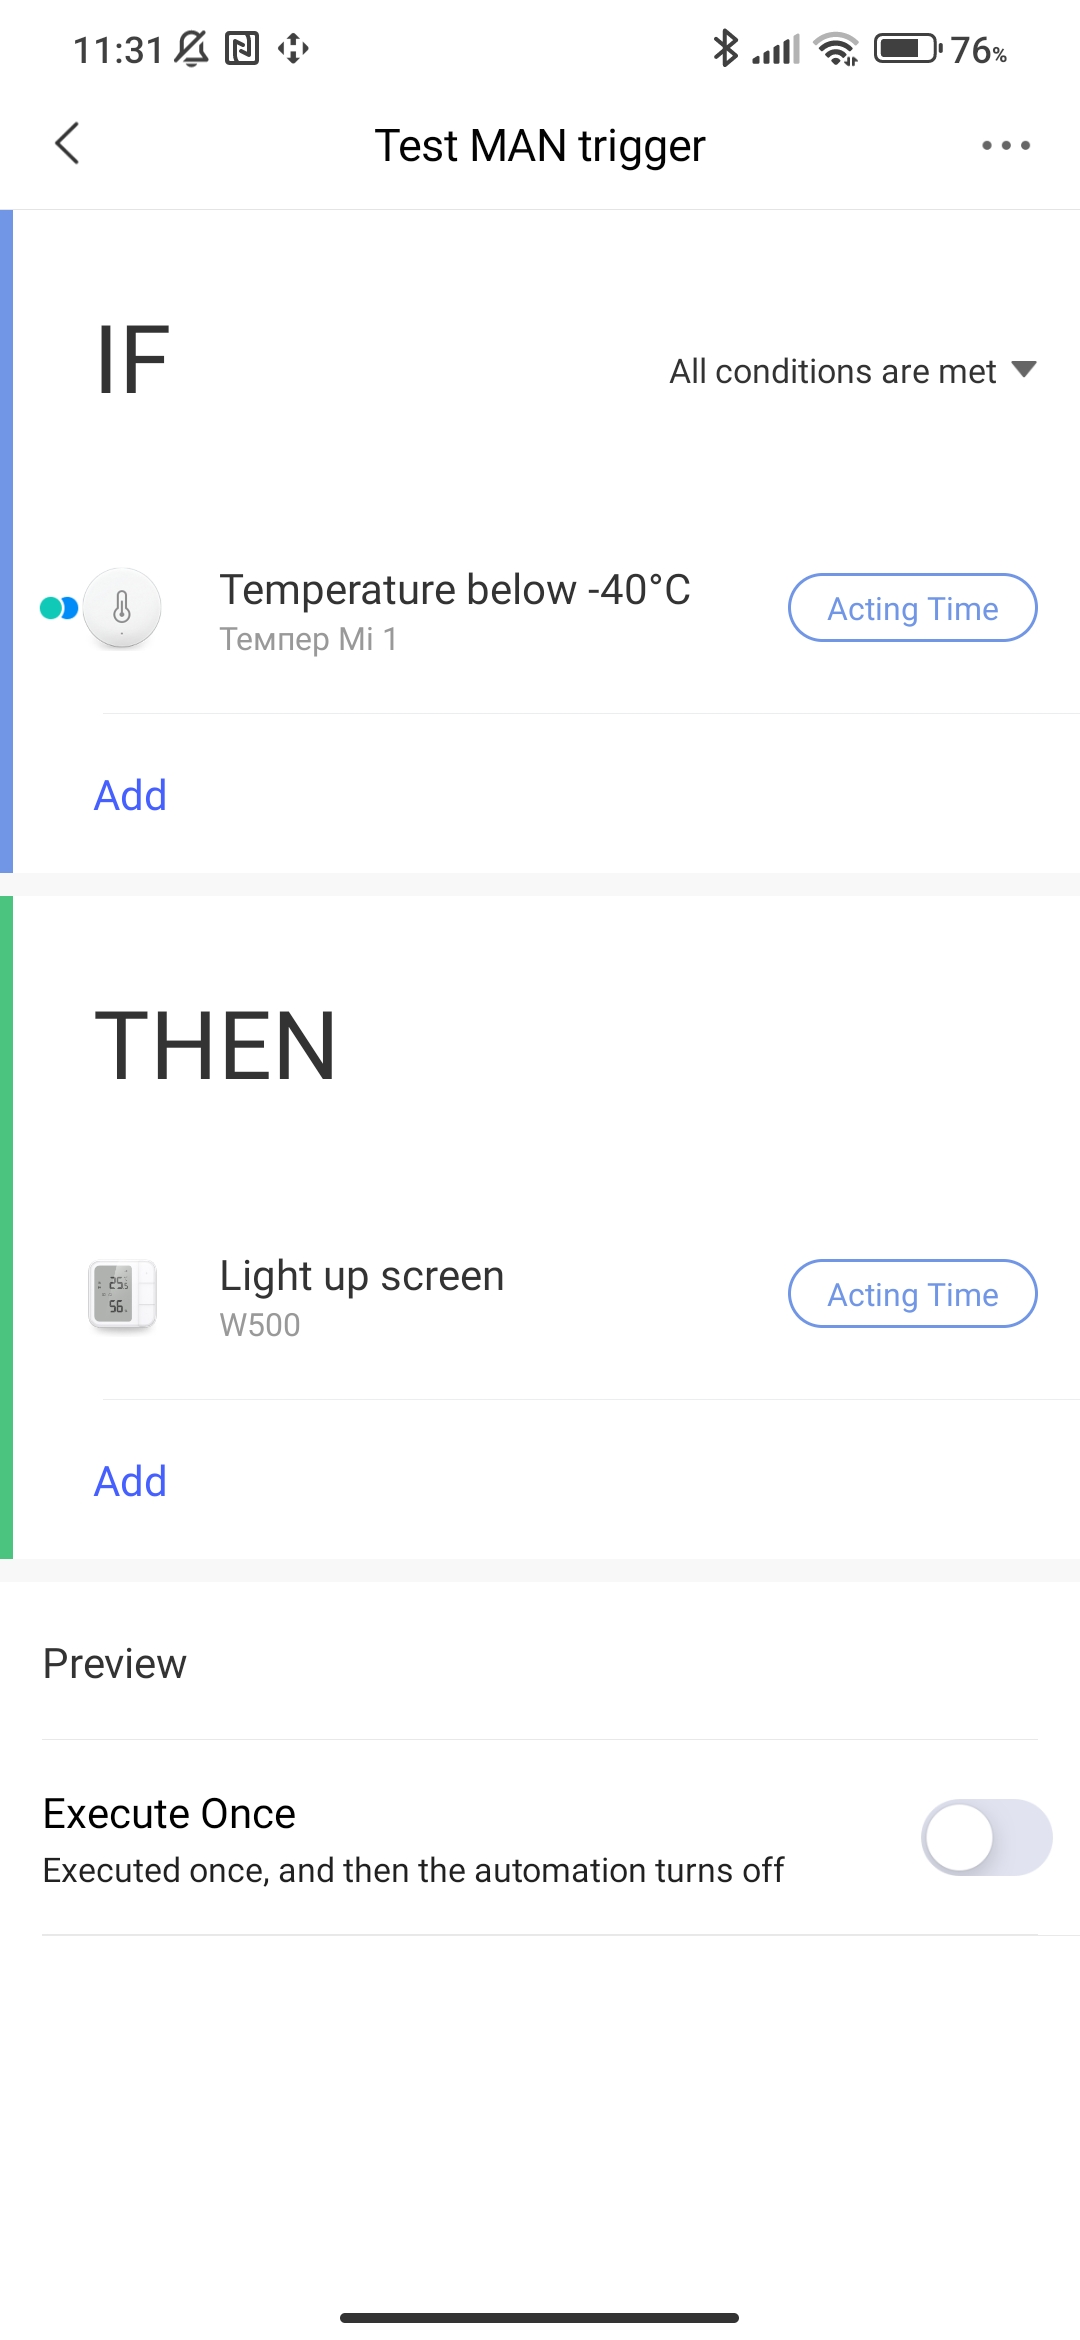Tap the muted notifications bell icon
Viewport: 1080px width, 2340px height.
(x=192, y=48)
